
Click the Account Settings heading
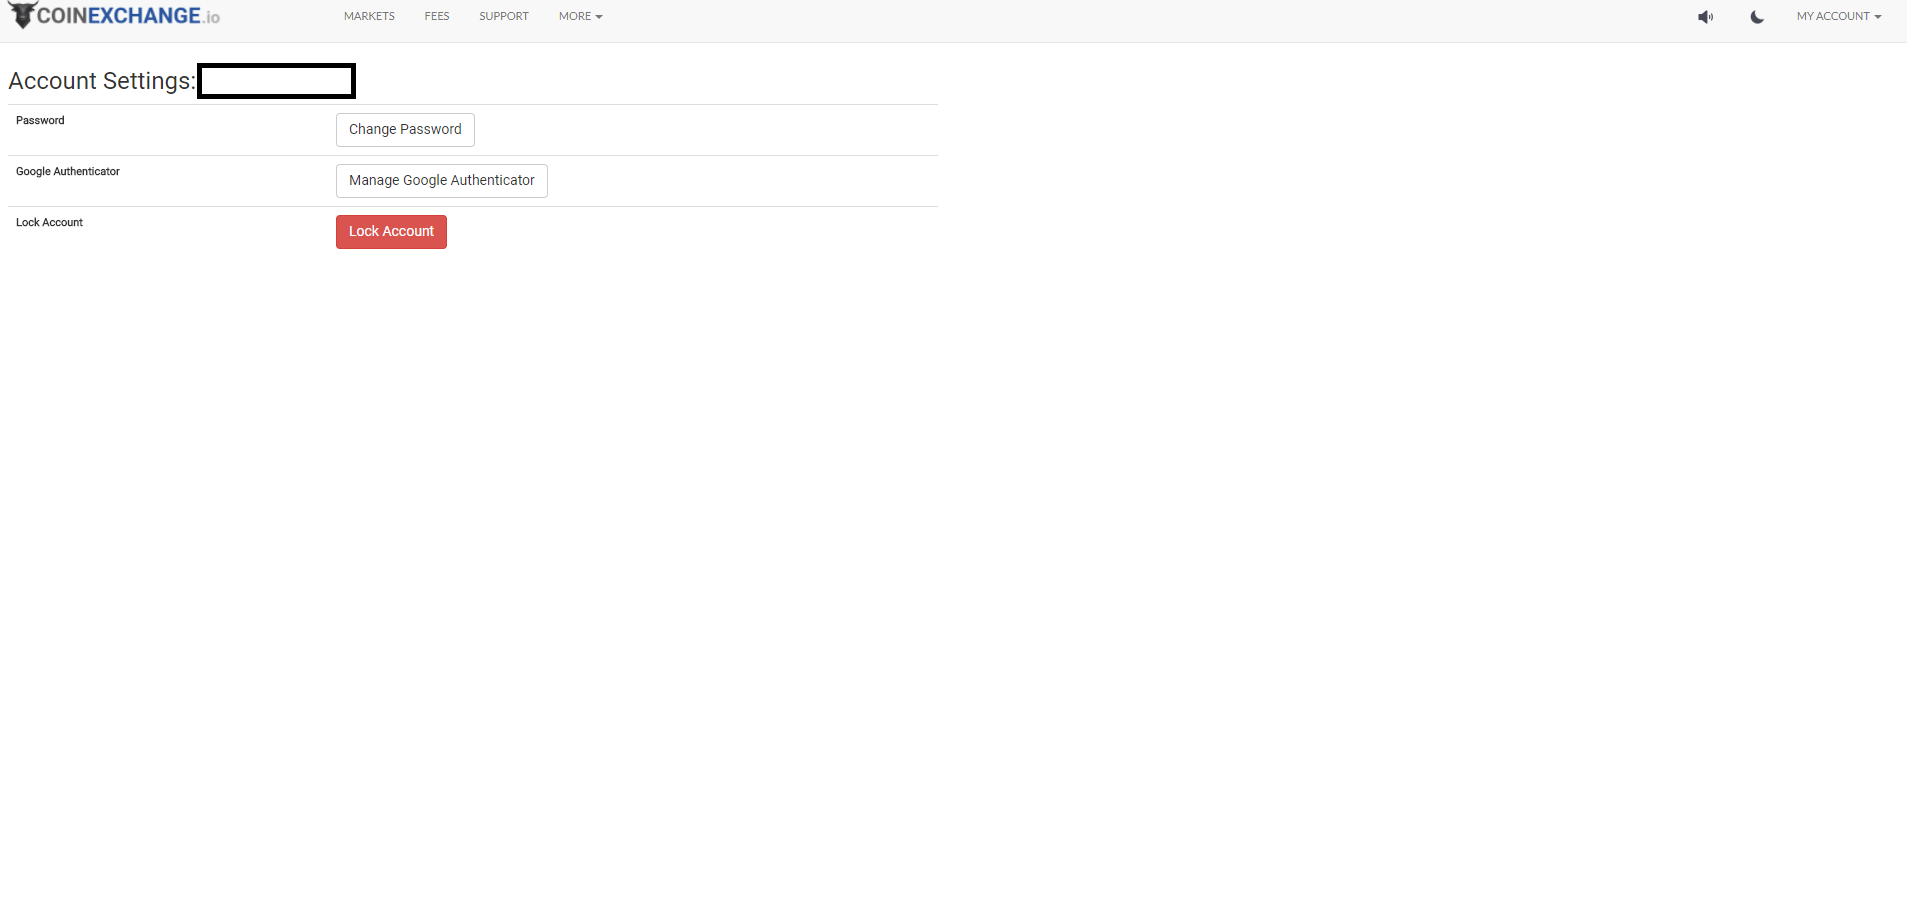point(101,81)
